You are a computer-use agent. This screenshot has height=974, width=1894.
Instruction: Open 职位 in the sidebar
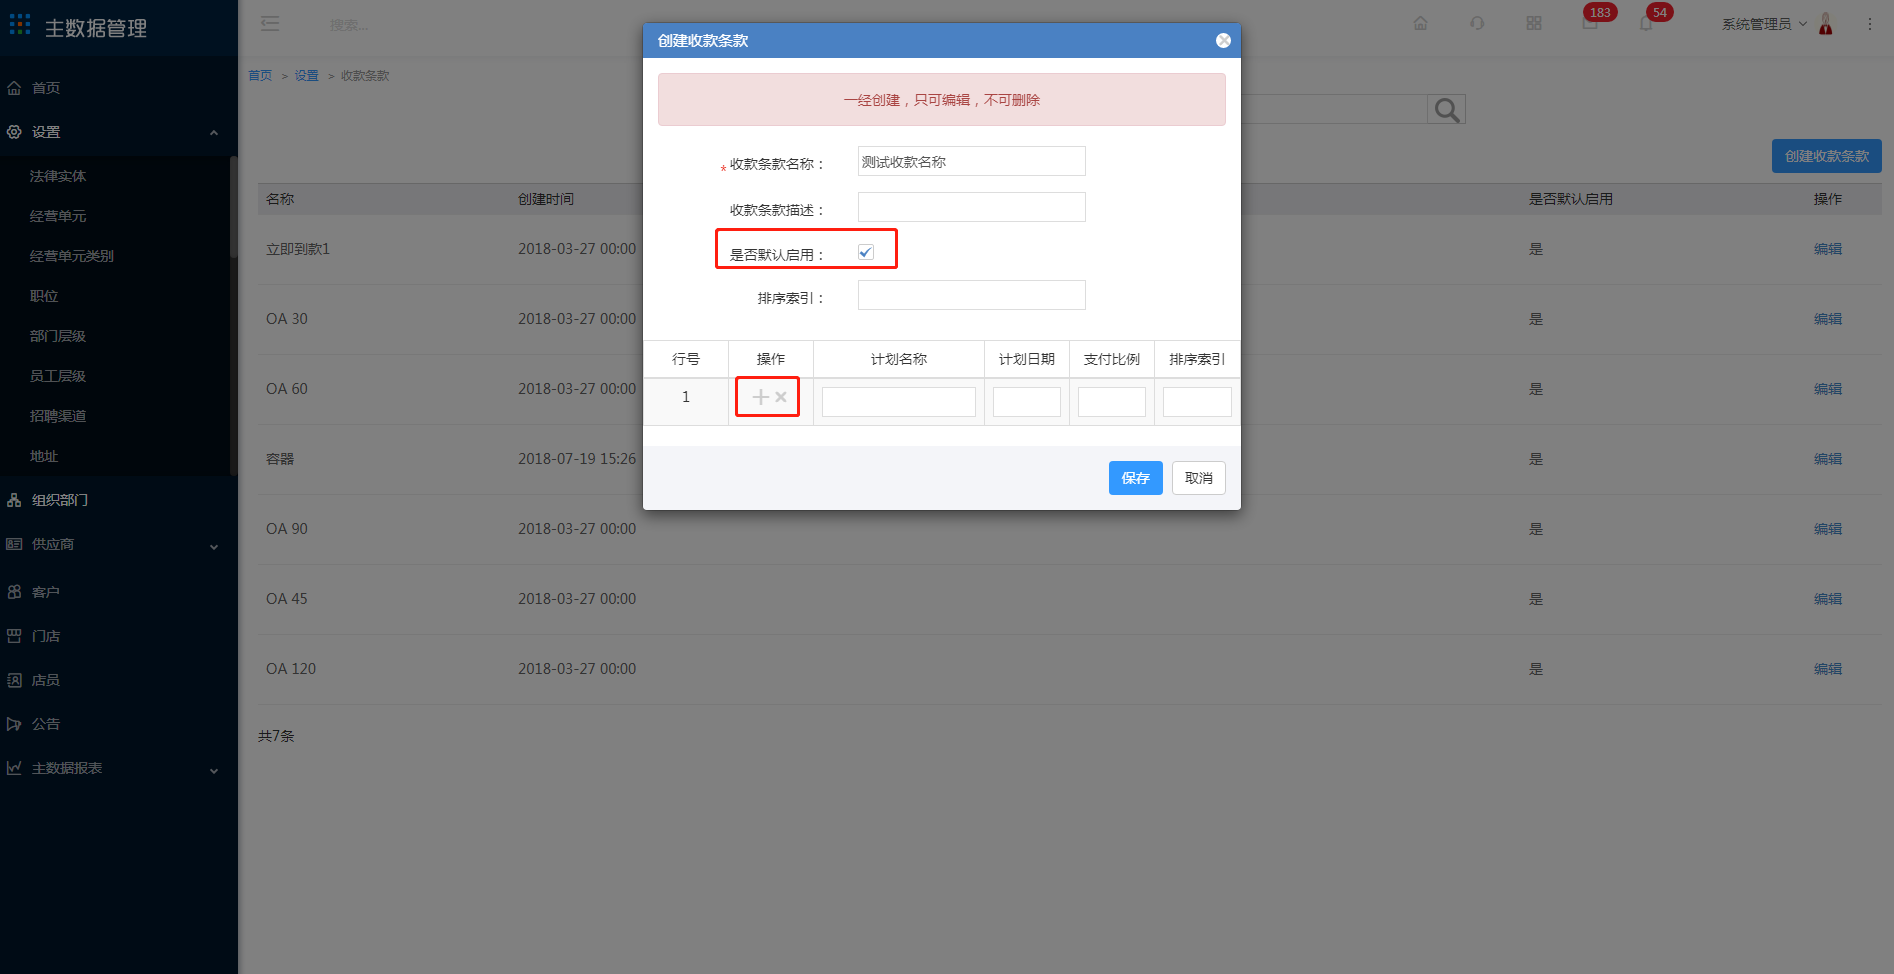44,296
